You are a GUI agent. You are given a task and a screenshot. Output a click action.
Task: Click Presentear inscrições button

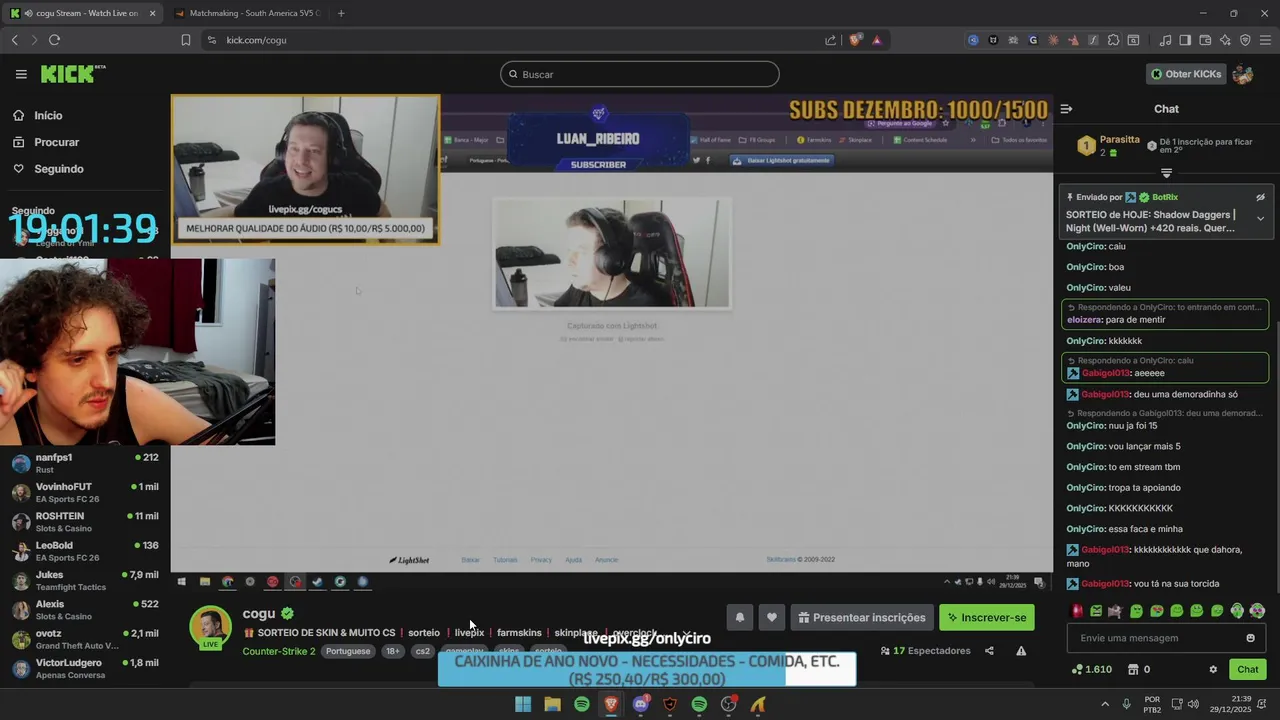[x=862, y=617]
